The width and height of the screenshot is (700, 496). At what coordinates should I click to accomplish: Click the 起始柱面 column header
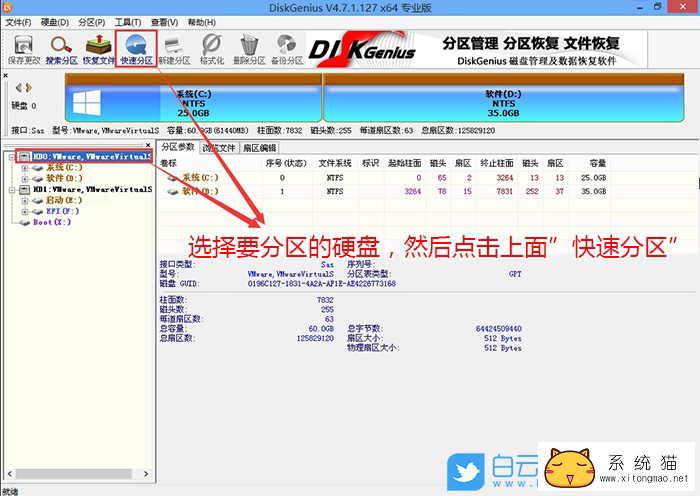pyautogui.click(x=404, y=163)
